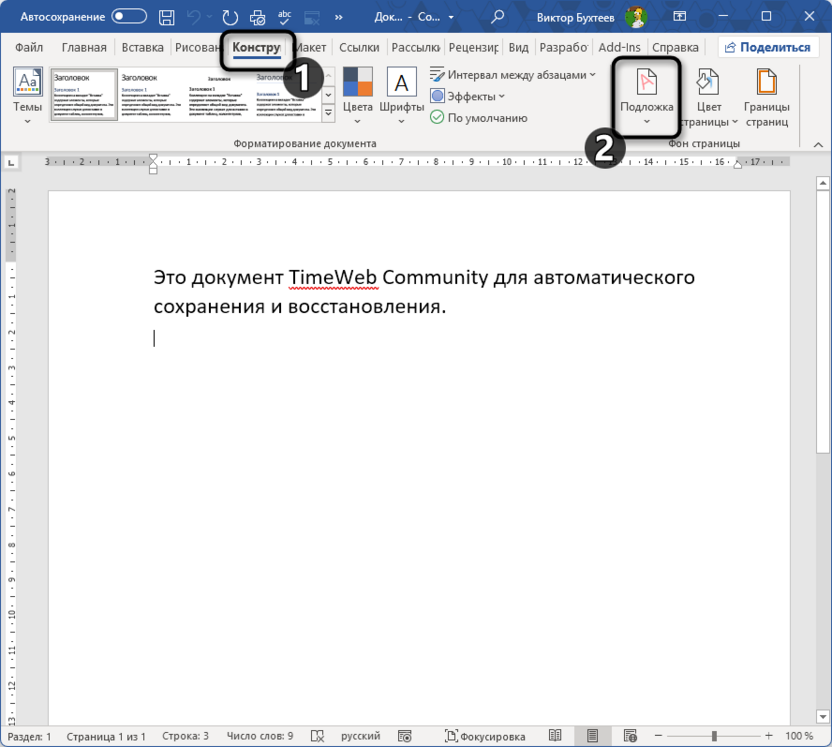Screen dimensions: 832x747
Task: Click Страница 1 из 1 status
Action: pos(106,736)
